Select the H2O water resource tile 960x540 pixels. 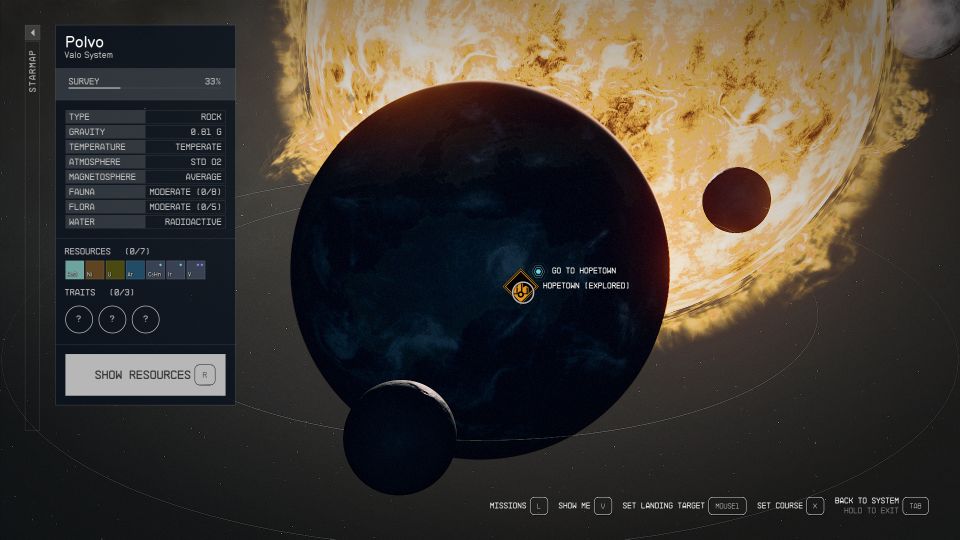tap(75, 270)
